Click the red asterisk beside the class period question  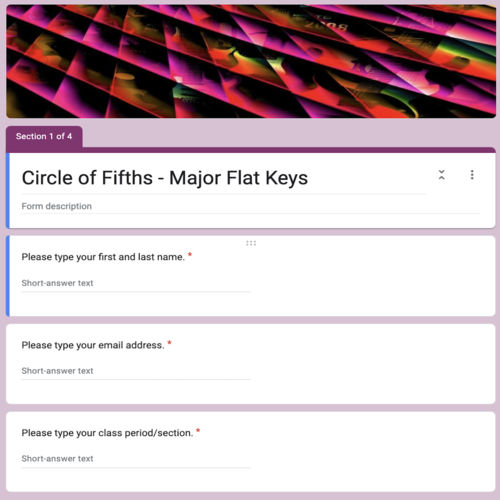point(198,431)
